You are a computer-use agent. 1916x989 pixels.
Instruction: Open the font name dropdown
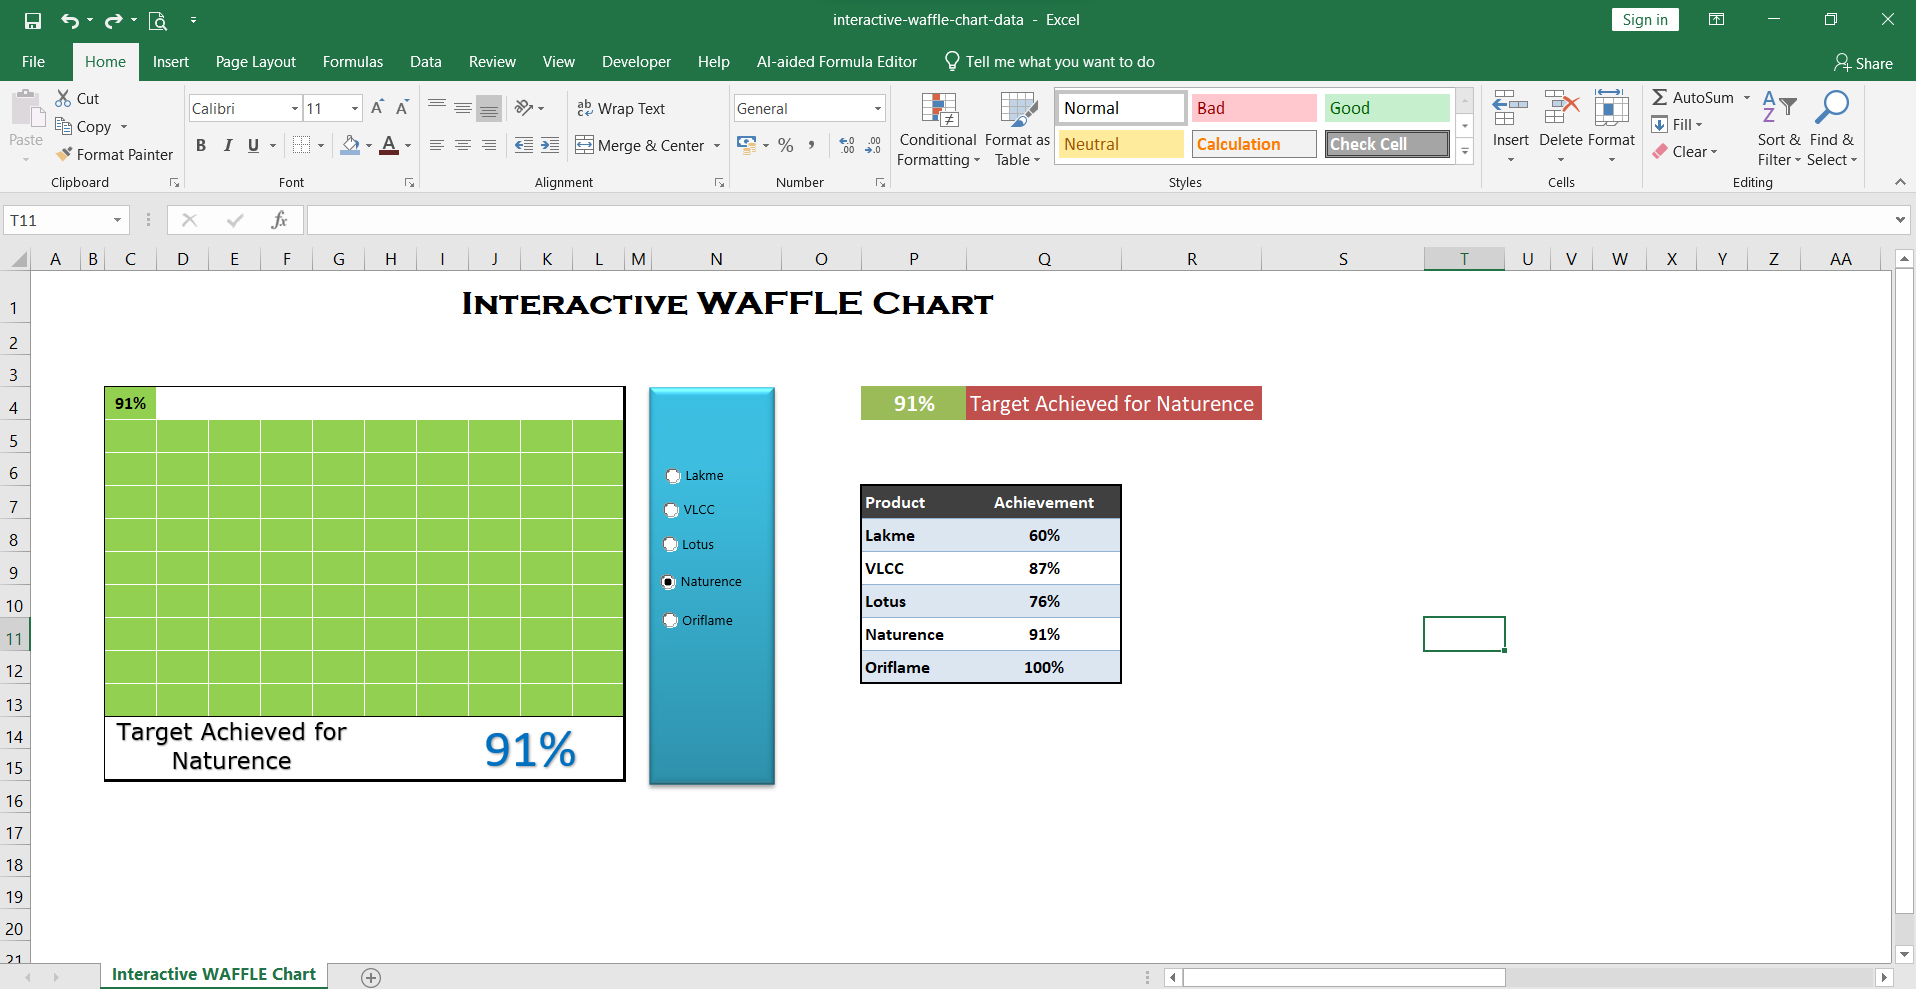pos(295,108)
